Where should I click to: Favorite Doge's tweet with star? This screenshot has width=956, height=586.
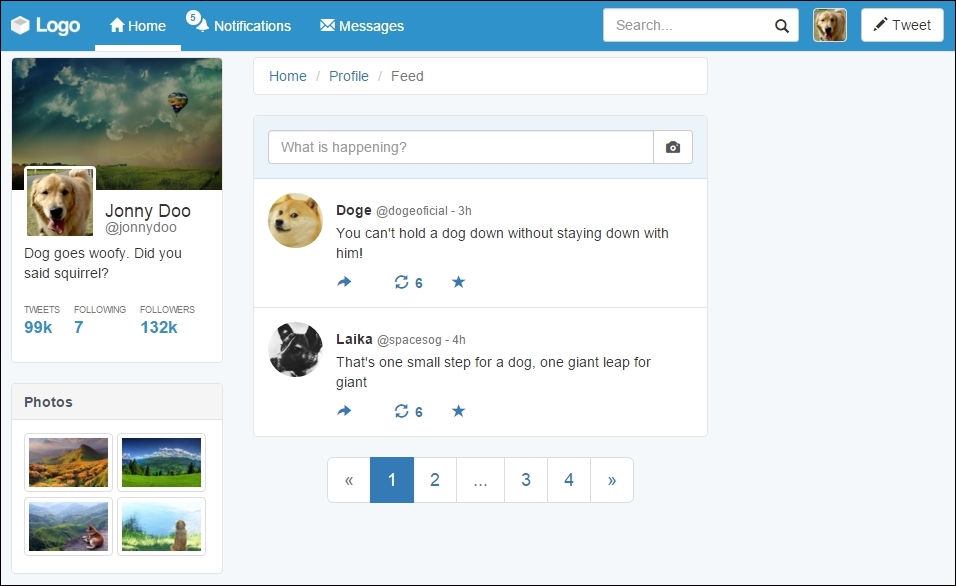(458, 282)
